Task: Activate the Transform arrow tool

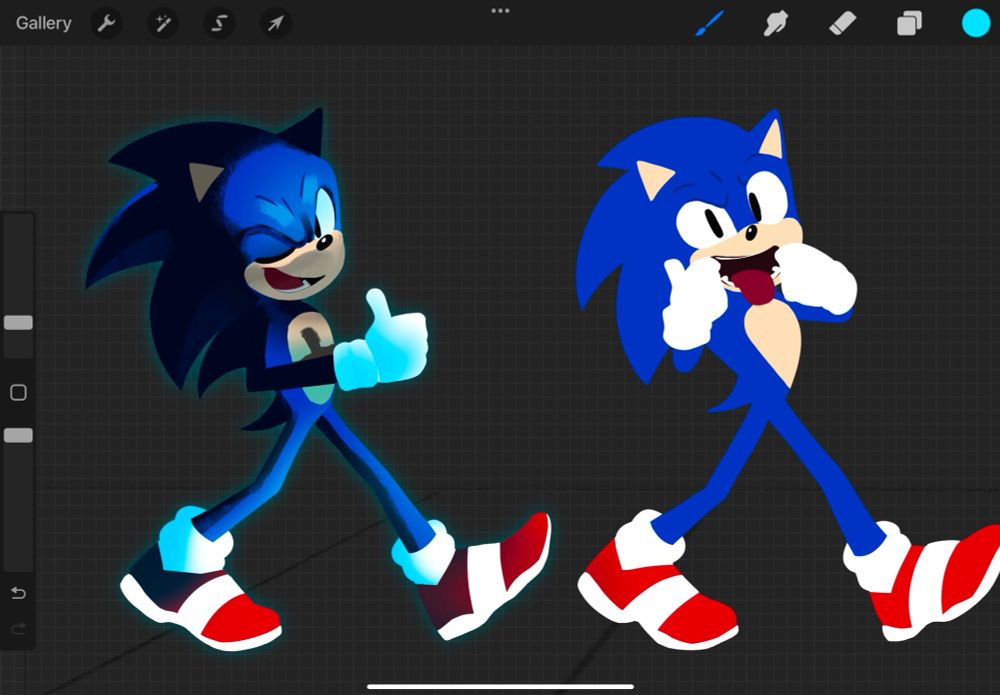Action: 276,24
